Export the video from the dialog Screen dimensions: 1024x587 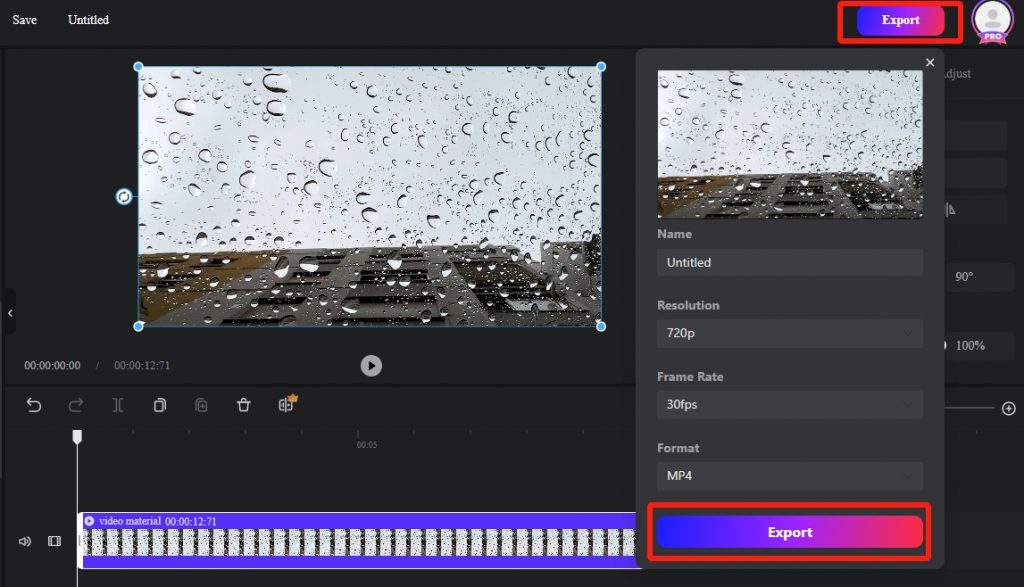(x=789, y=531)
